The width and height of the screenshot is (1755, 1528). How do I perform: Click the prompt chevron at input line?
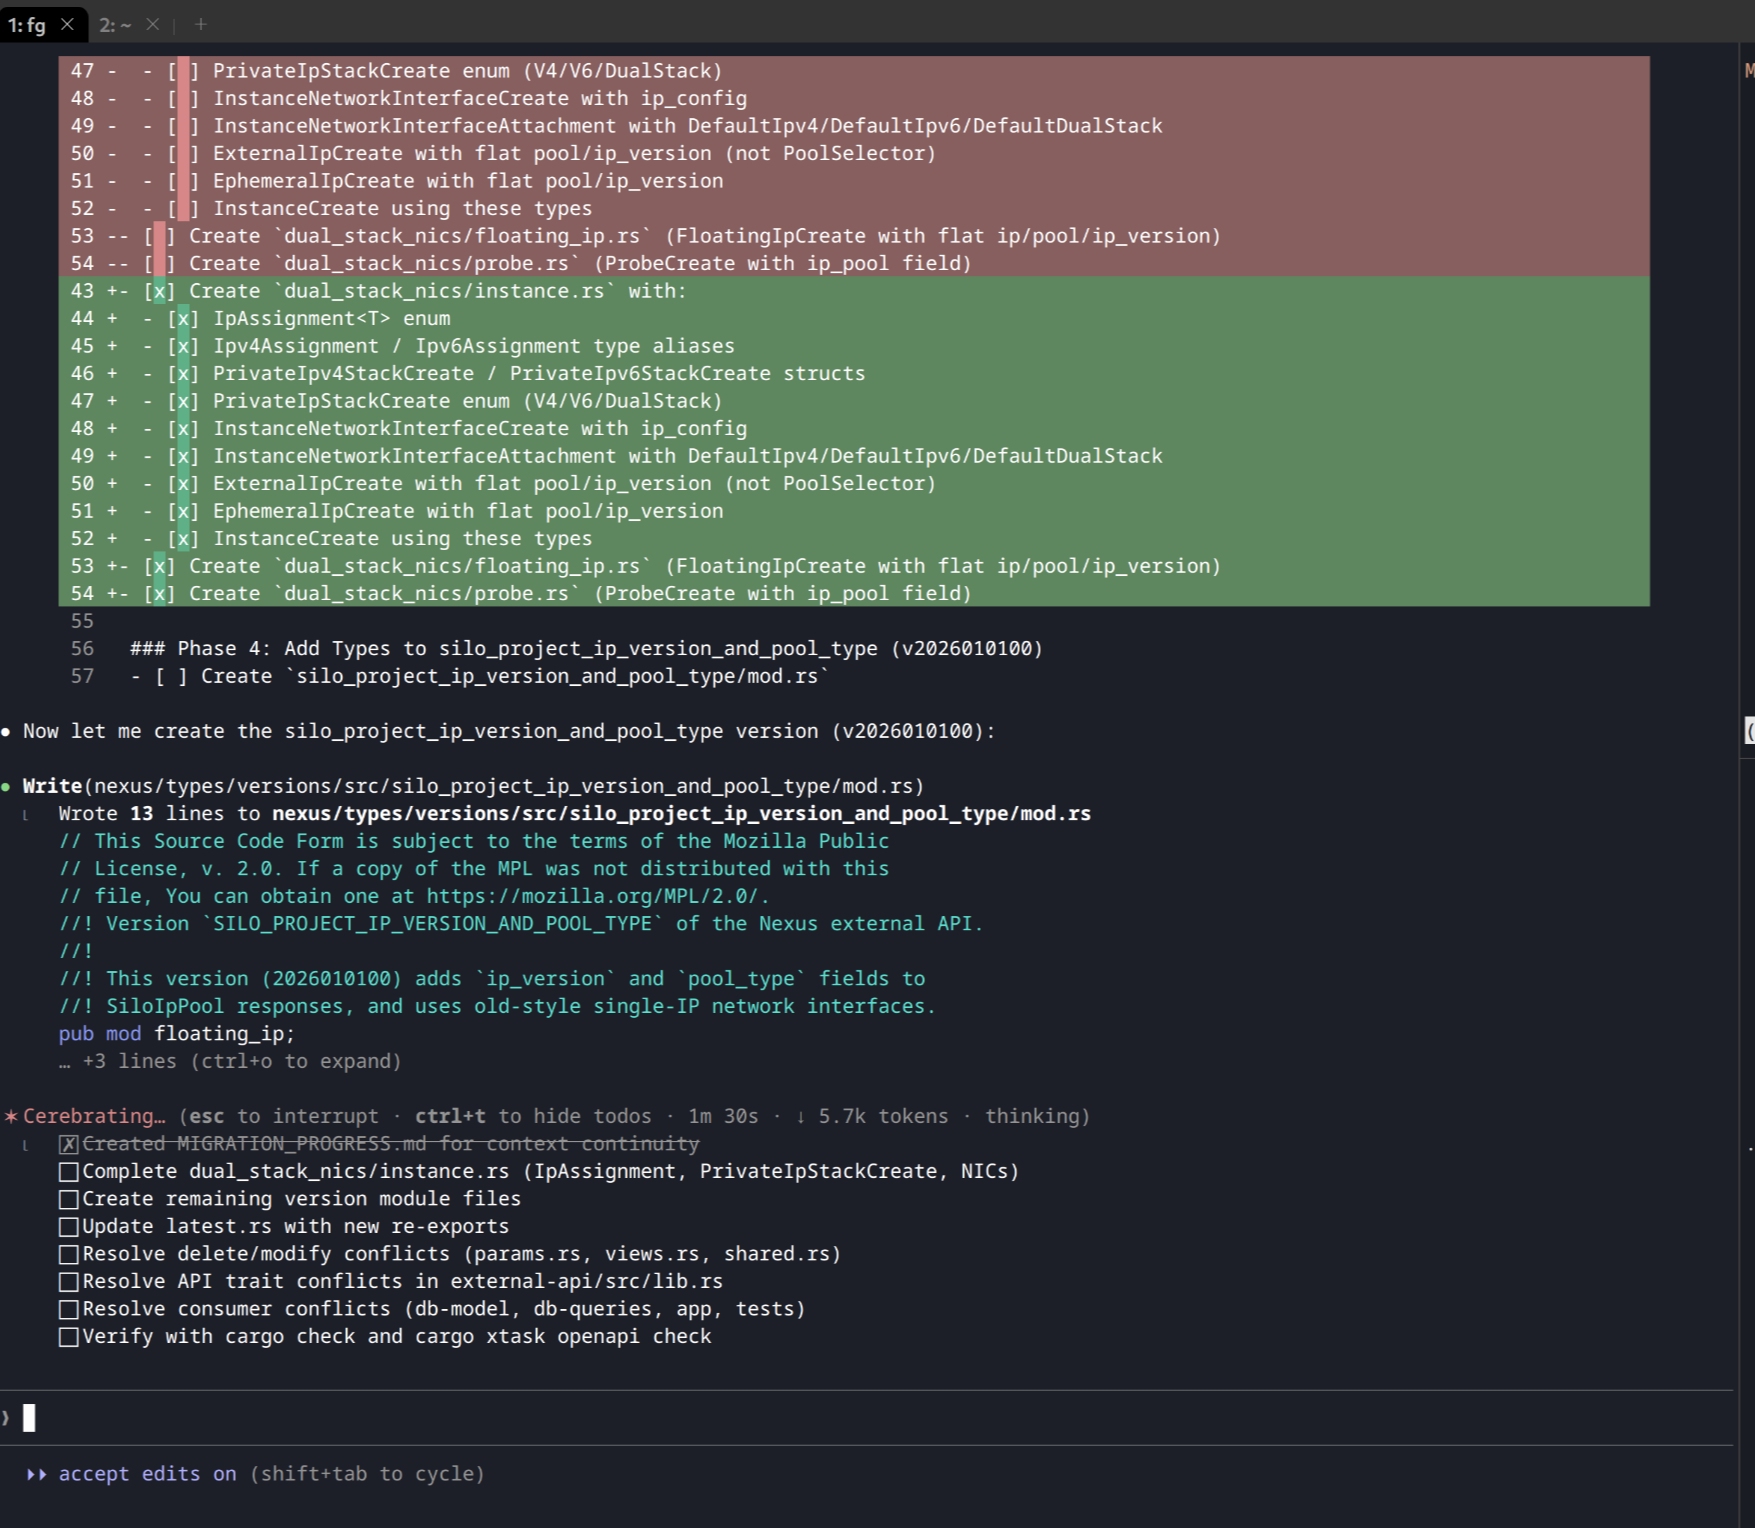coord(6,1418)
